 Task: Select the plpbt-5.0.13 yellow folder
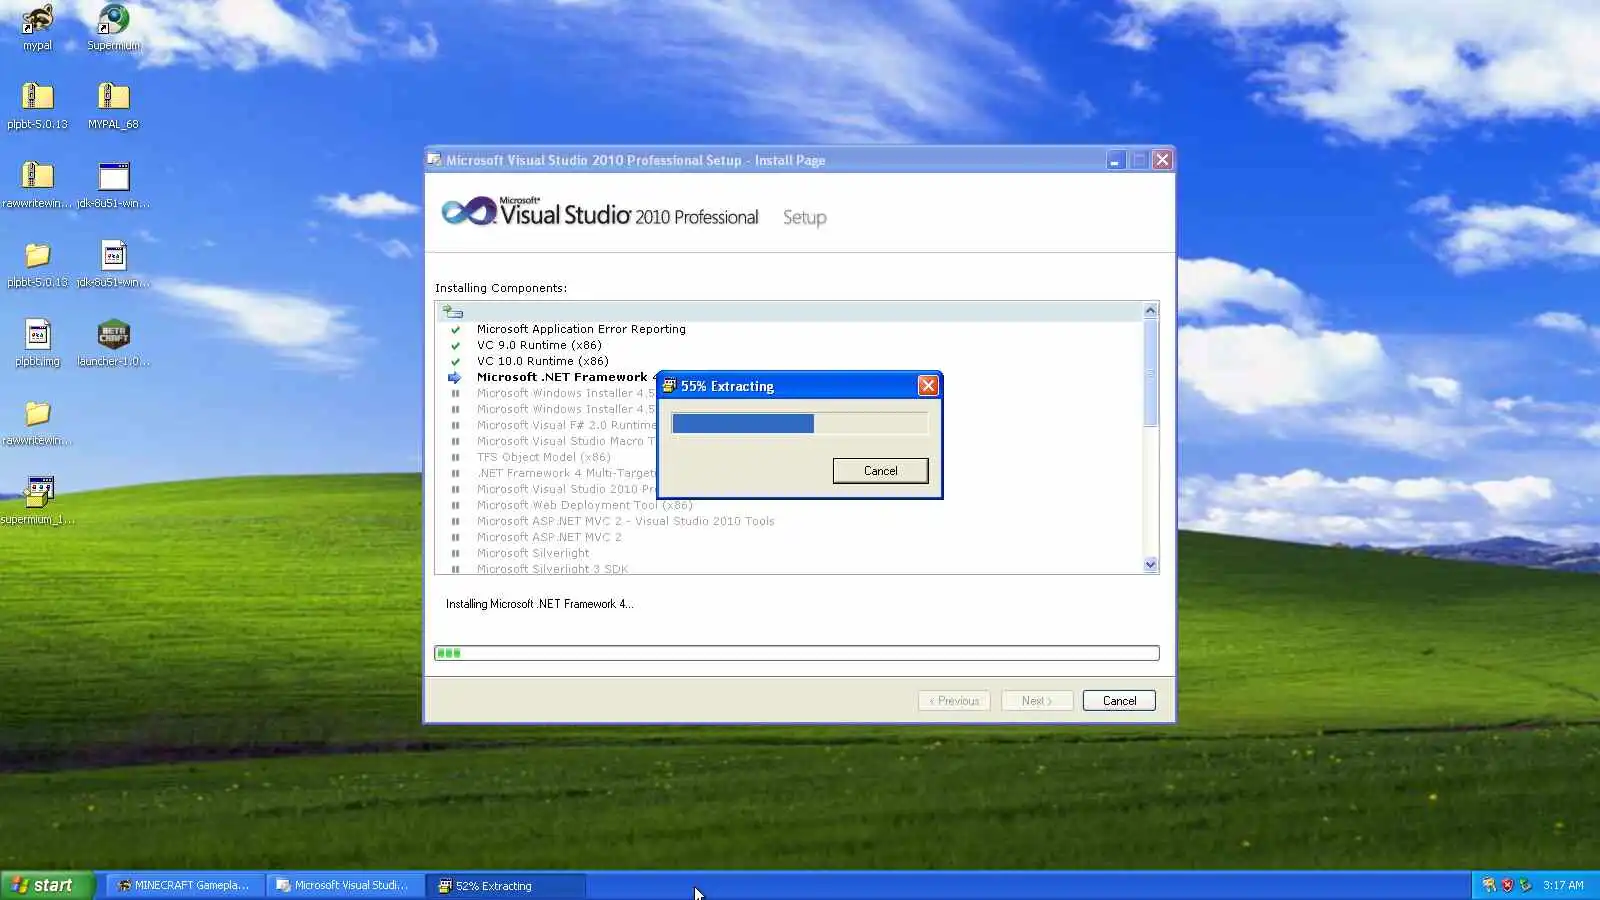(x=37, y=255)
